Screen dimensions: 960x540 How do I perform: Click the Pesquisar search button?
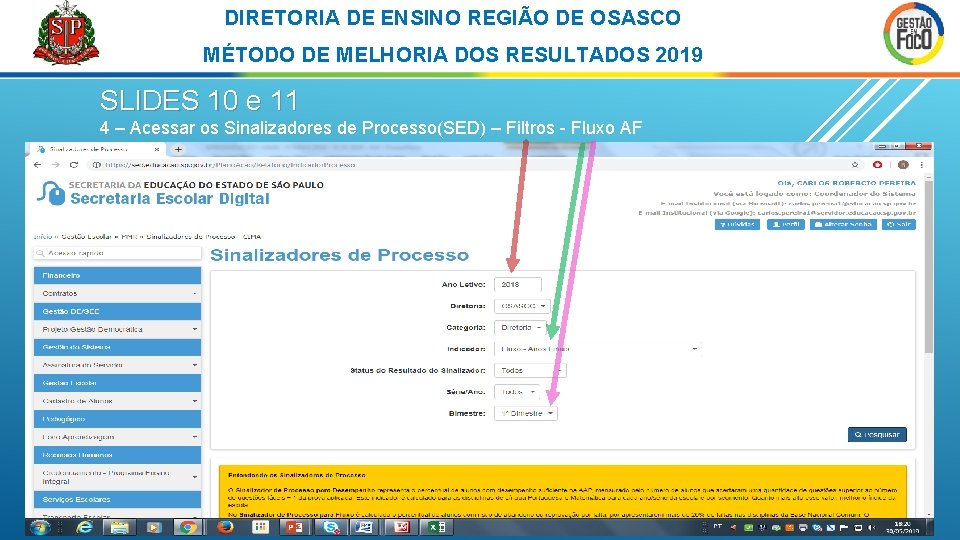click(877, 435)
